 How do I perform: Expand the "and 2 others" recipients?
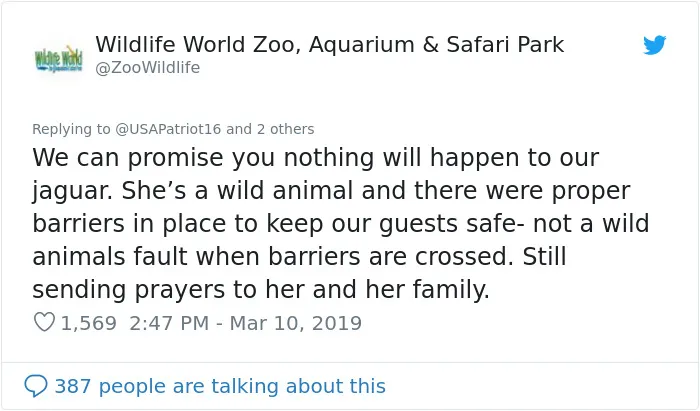pyautogui.click(x=270, y=129)
